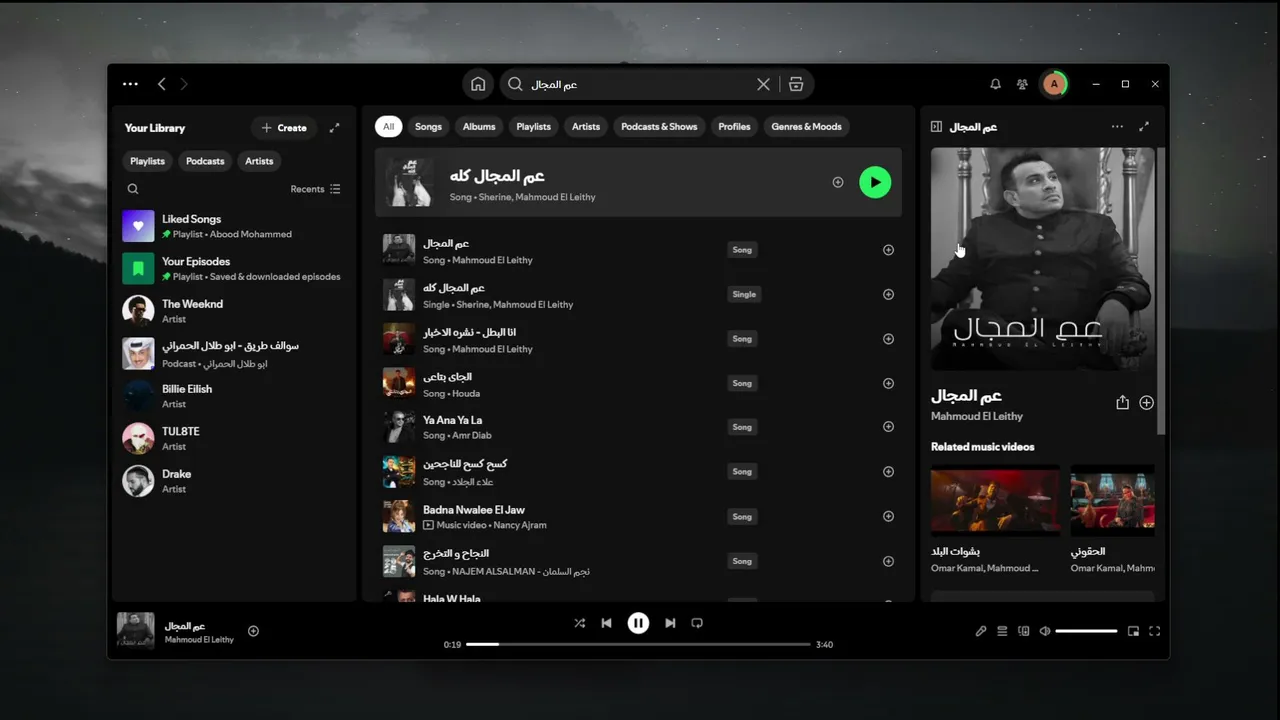This screenshot has height=720, width=1280.
Task: Open the Friend Activity icon
Action: tap(1022, 85)
